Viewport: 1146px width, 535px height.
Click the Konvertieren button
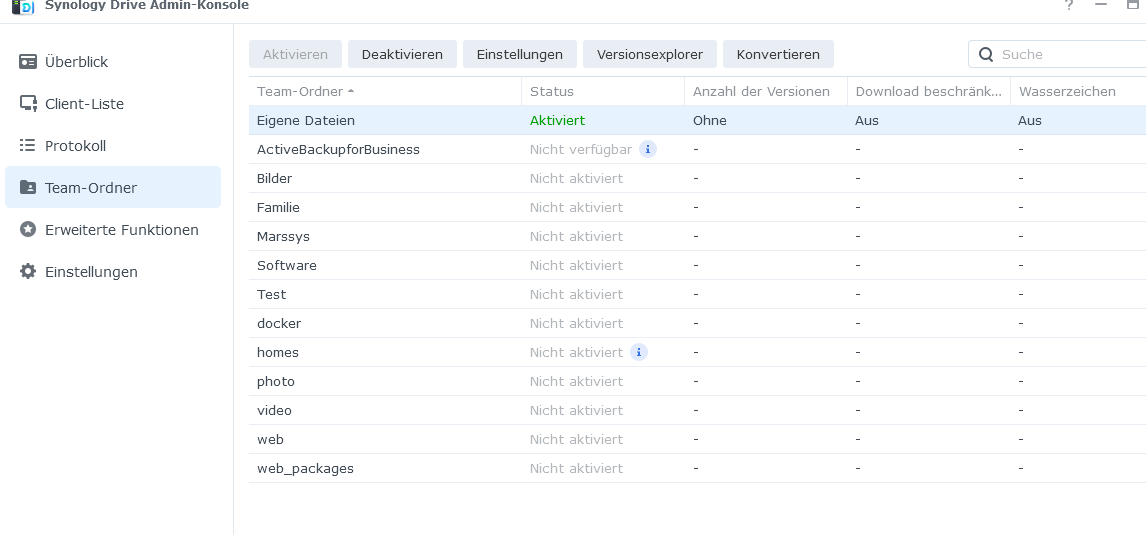tap(778, 54)
